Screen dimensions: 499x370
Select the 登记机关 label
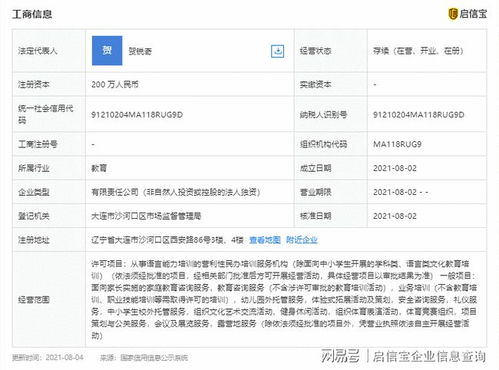34,216
